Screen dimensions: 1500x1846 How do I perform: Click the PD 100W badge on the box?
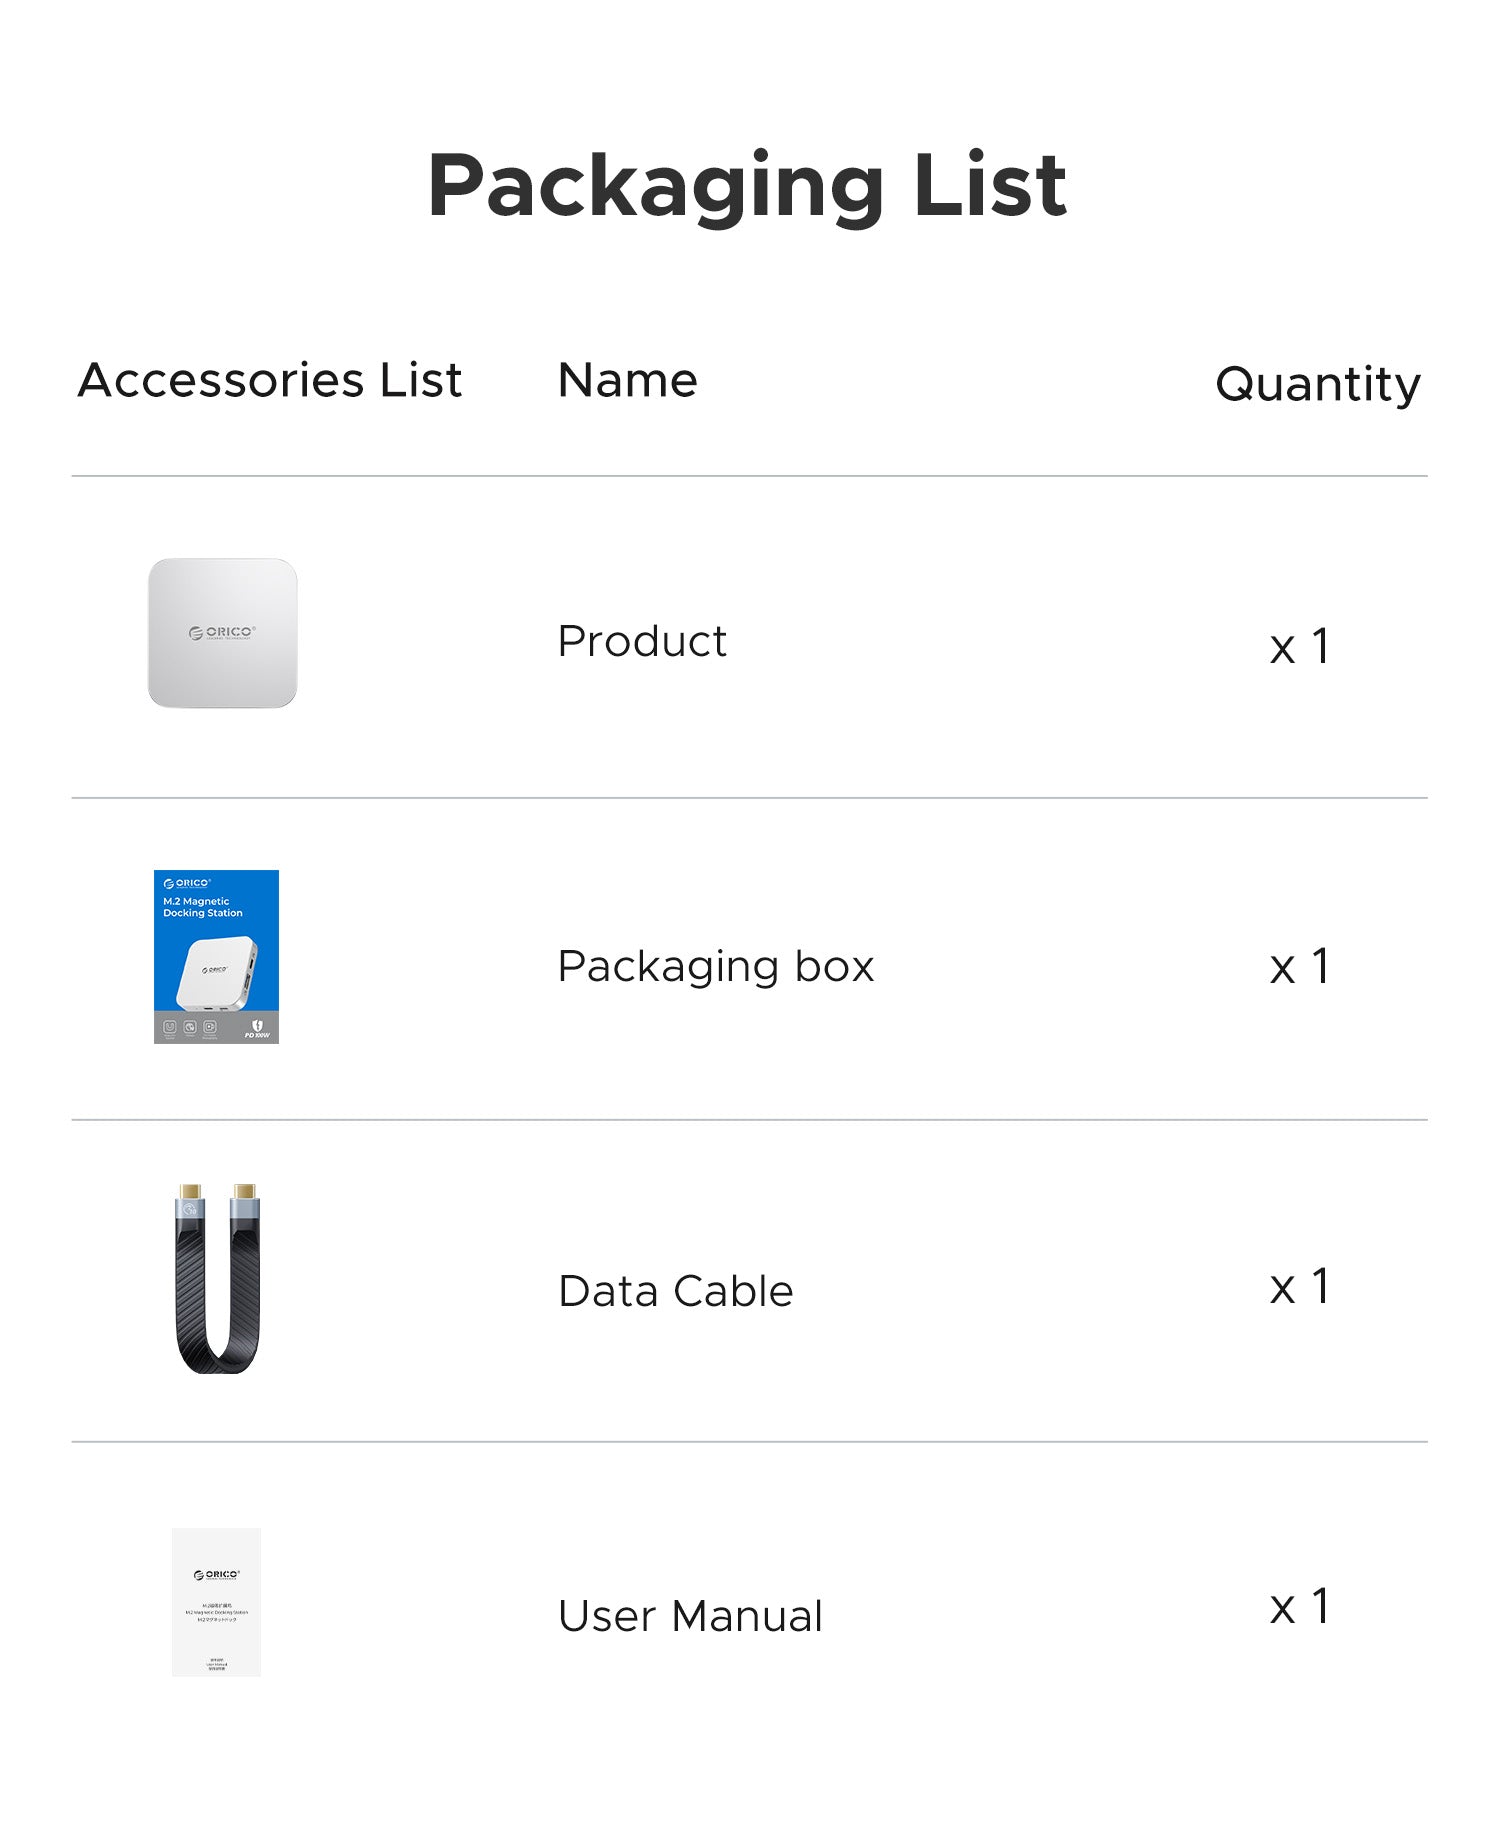tap(257, 1029)
